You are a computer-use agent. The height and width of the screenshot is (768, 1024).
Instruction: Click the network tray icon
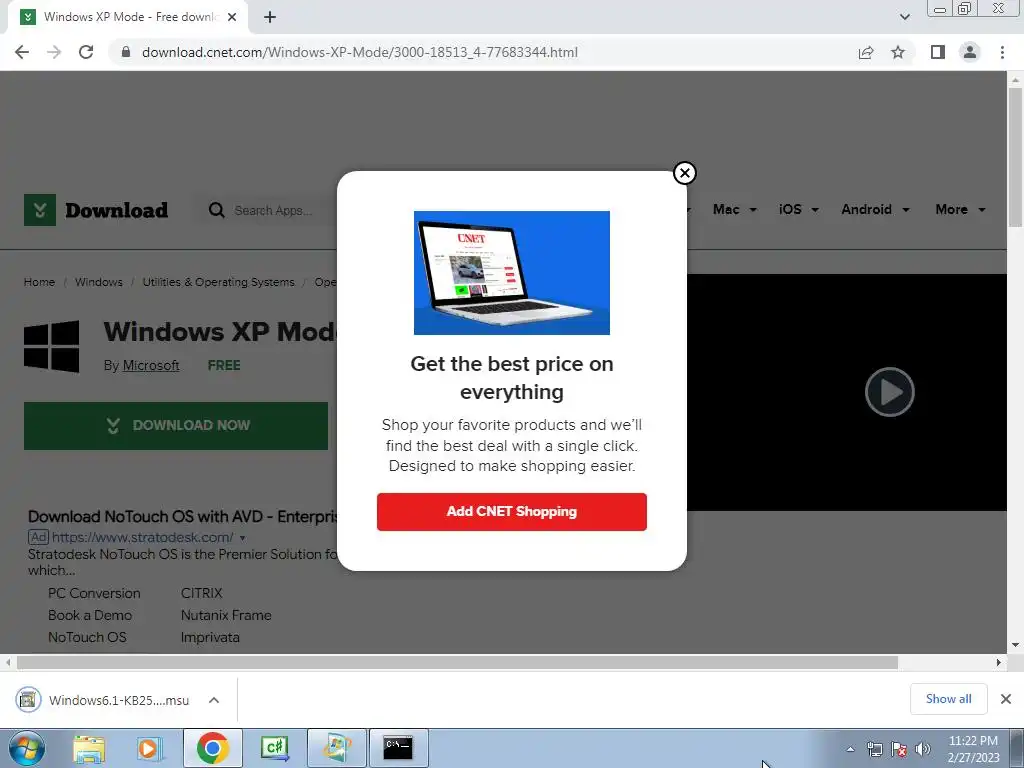pos(874,749)
